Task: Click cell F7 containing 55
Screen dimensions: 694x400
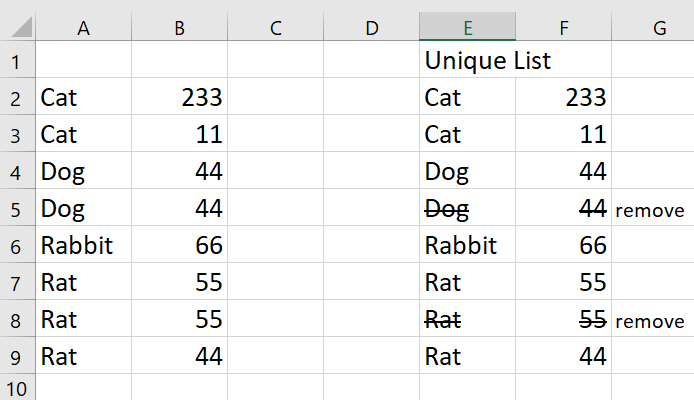Action: click(x=564, y=281)
